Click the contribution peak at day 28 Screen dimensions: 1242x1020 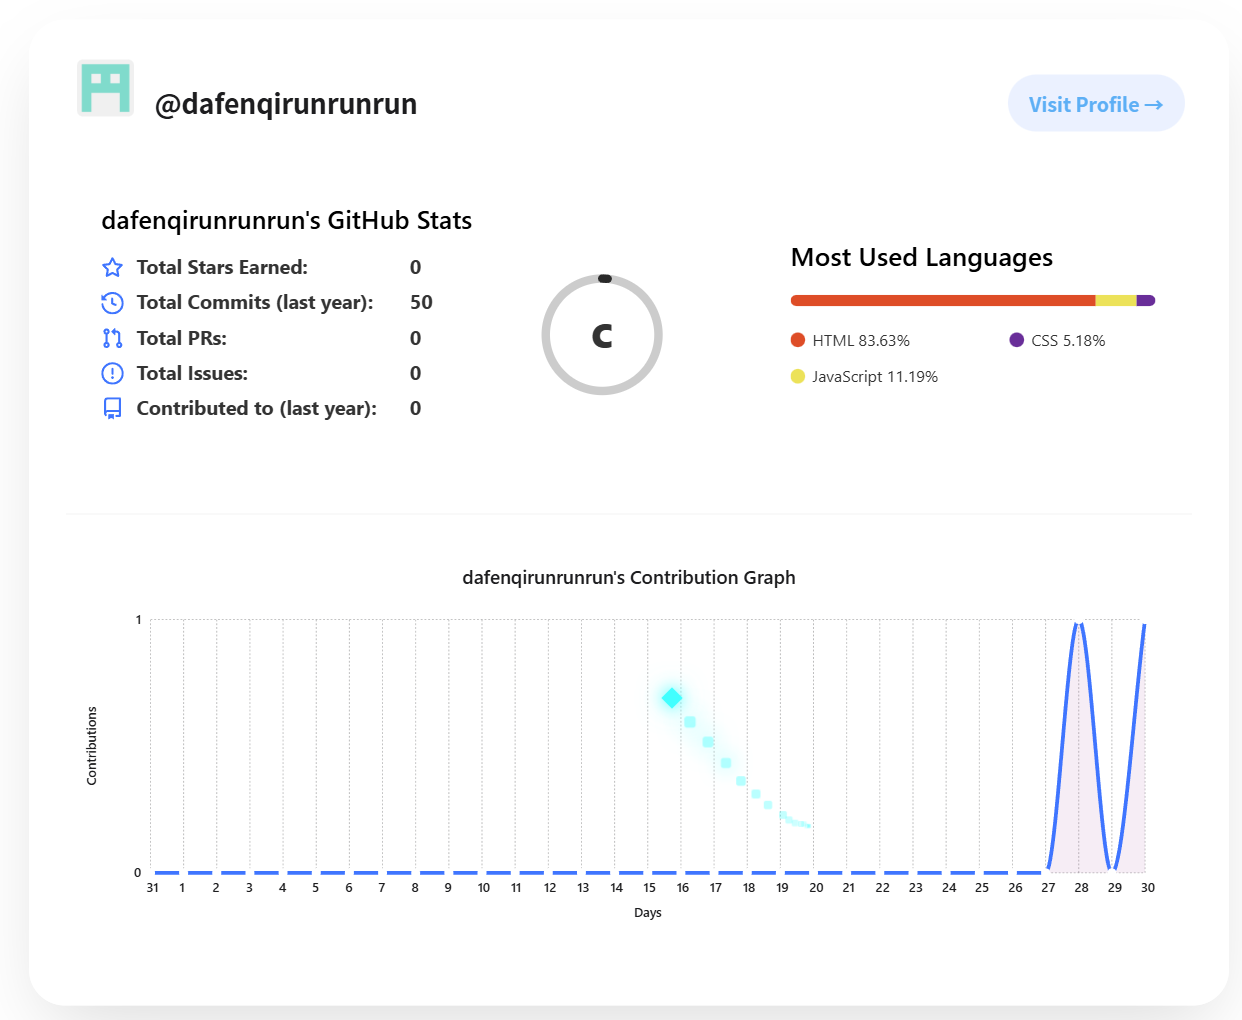tap(1079, 625)
